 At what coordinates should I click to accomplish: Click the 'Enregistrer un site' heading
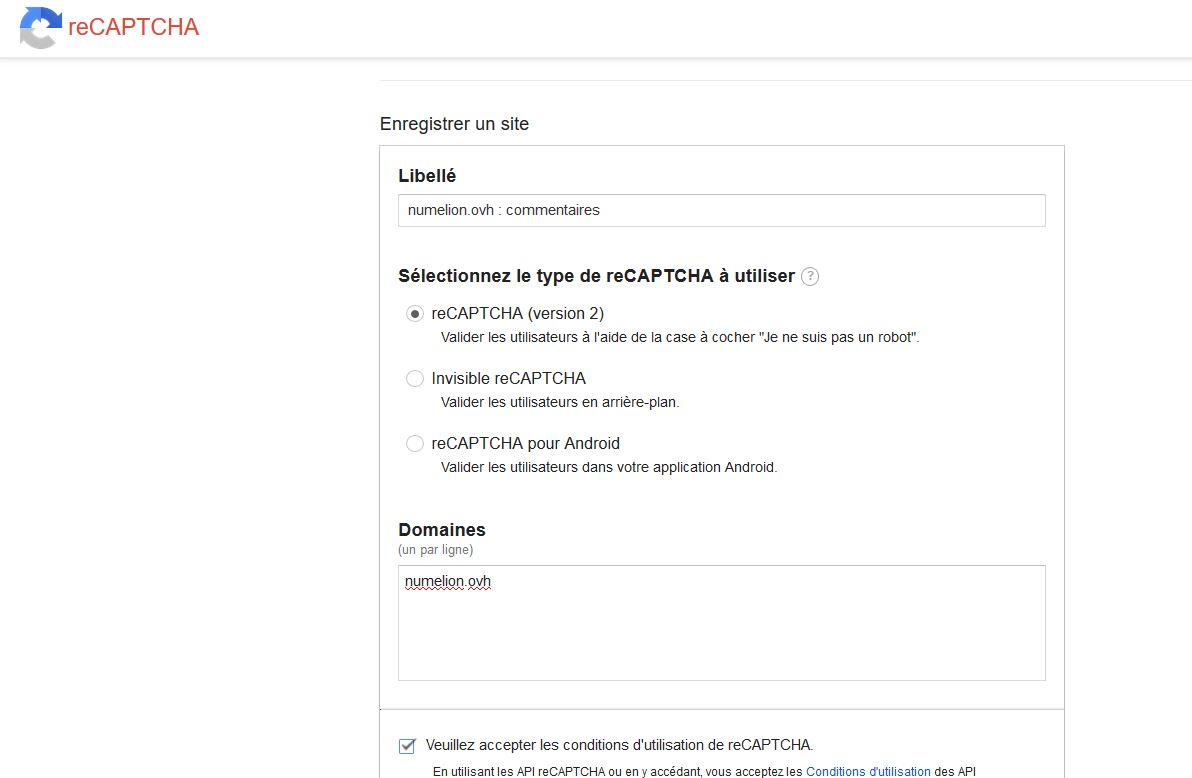point(454,124)
